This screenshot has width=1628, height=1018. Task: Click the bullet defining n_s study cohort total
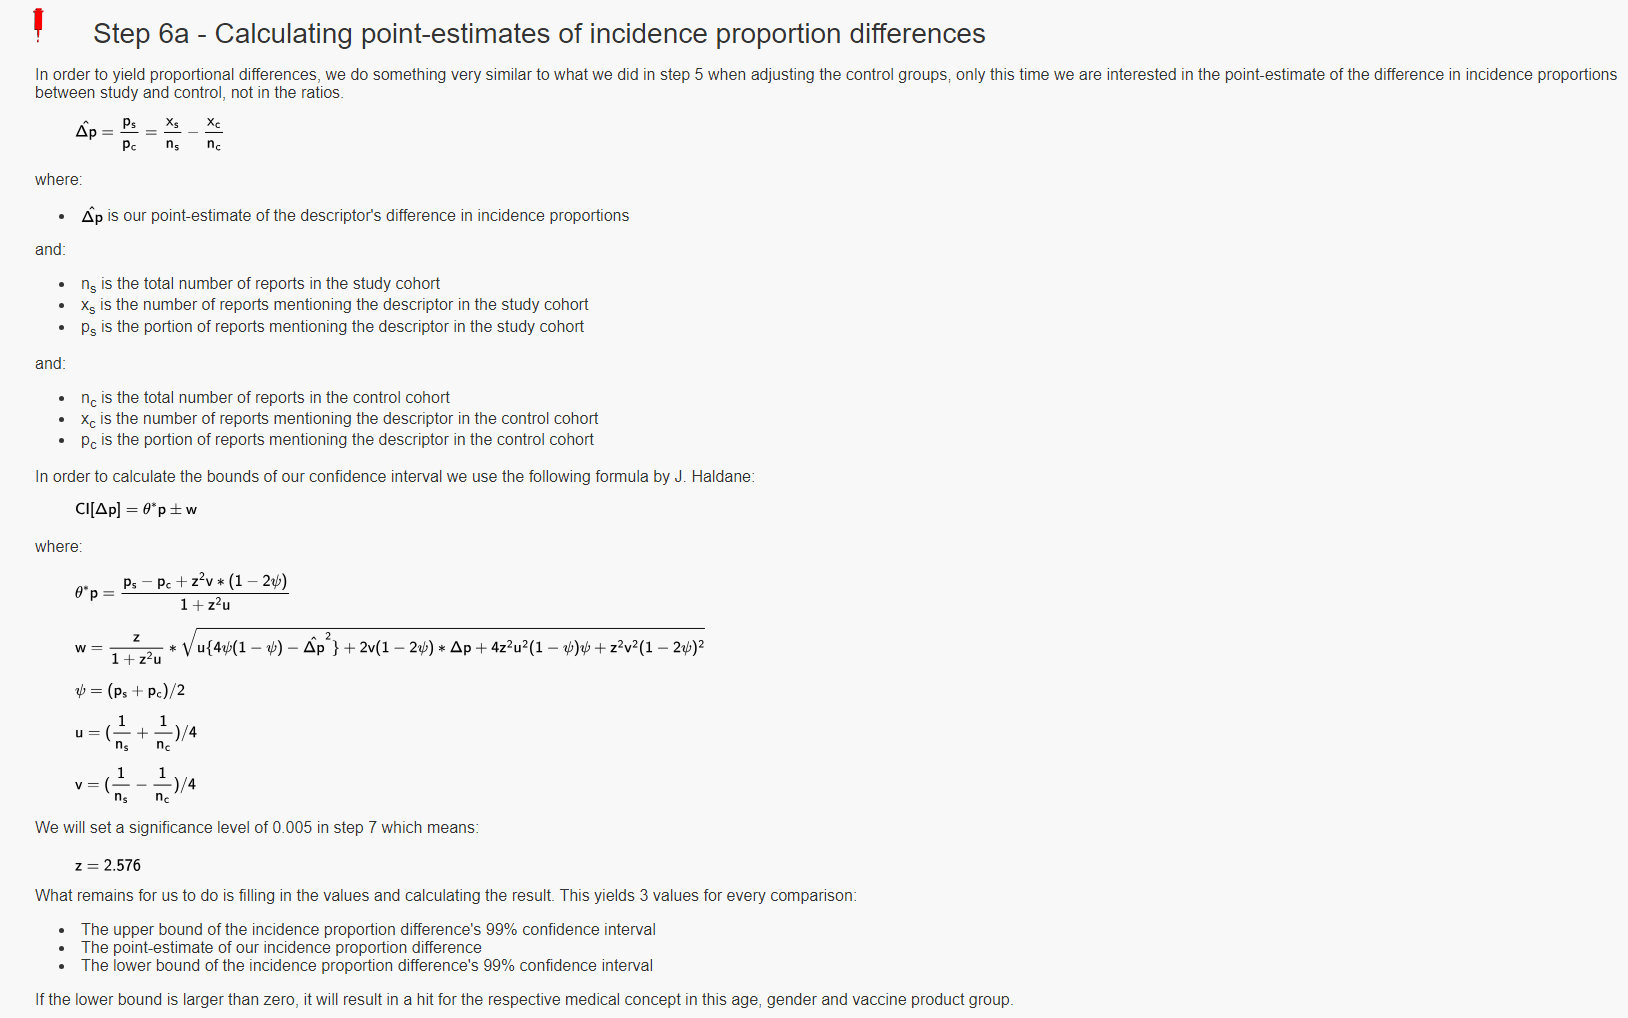click(x=260, y=284)
